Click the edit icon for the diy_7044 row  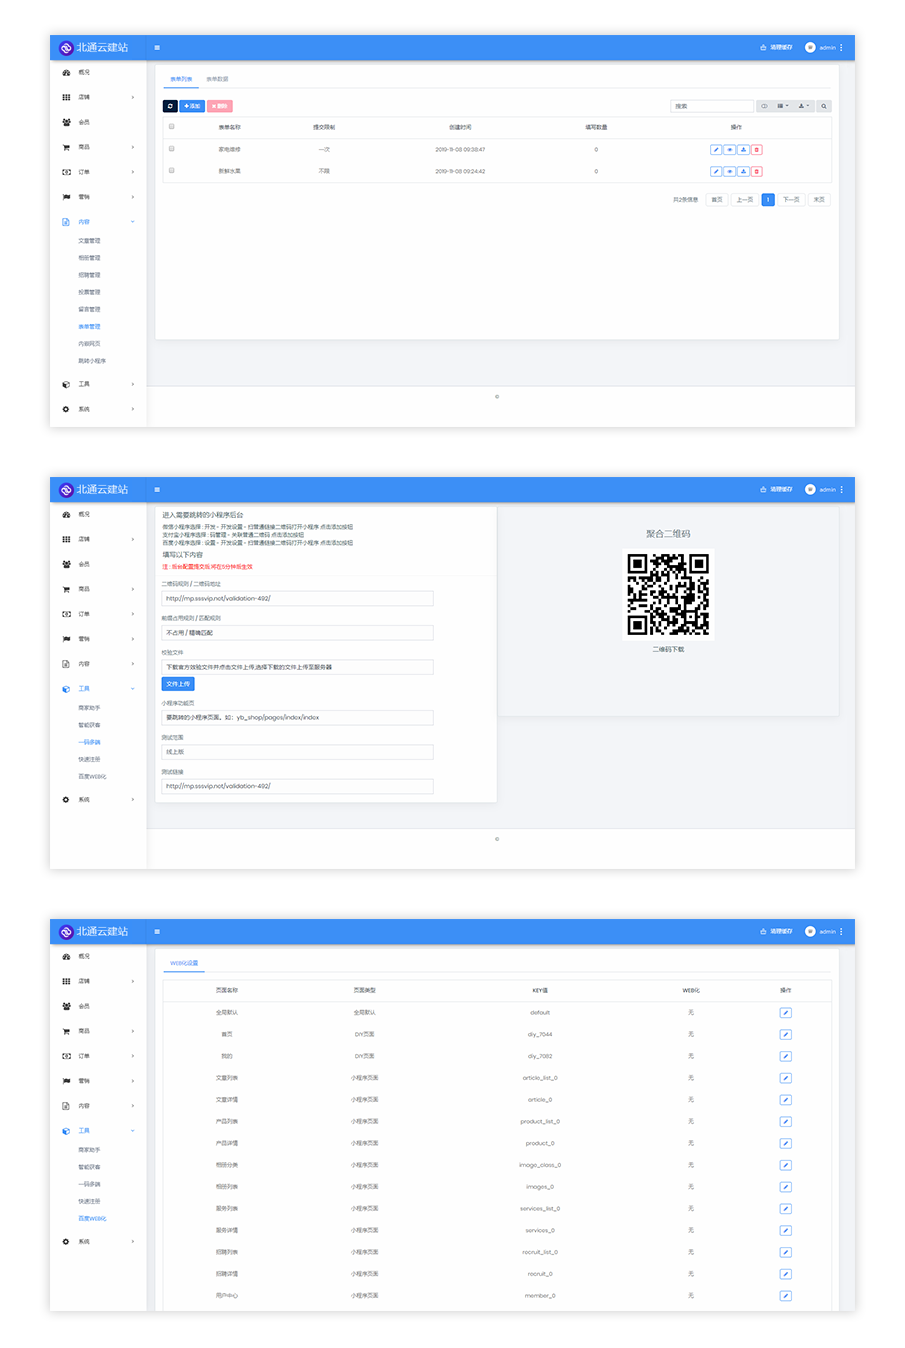coord(785,1035)
